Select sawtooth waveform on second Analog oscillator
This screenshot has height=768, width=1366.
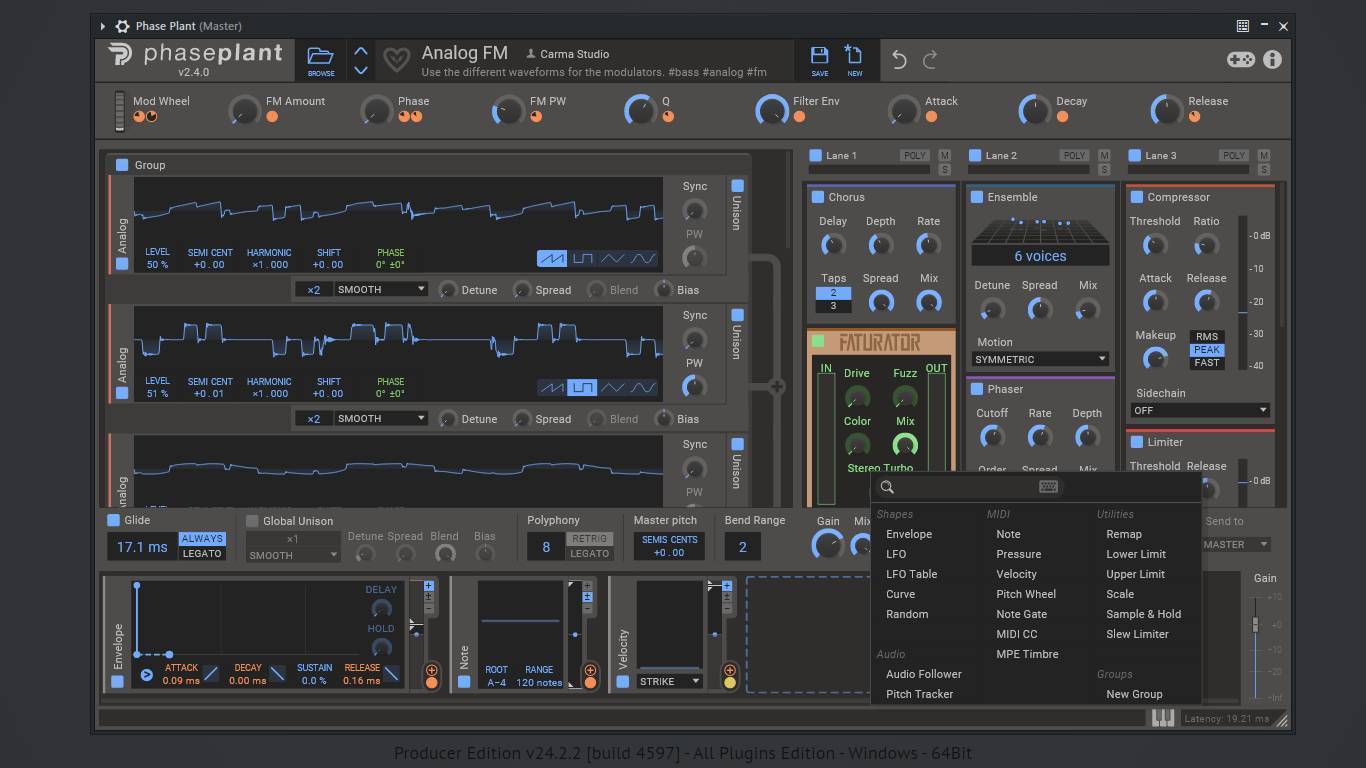click(552, 388)
